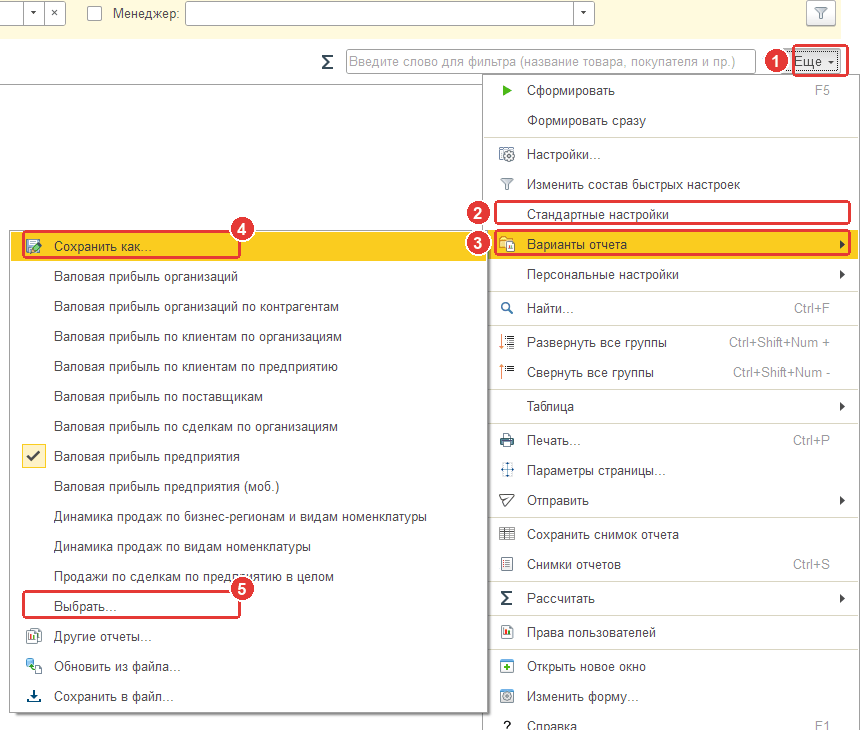Click the Сохранить в файл download icon
The height and width of the screenshot is (730, 860).
point(34,697)
